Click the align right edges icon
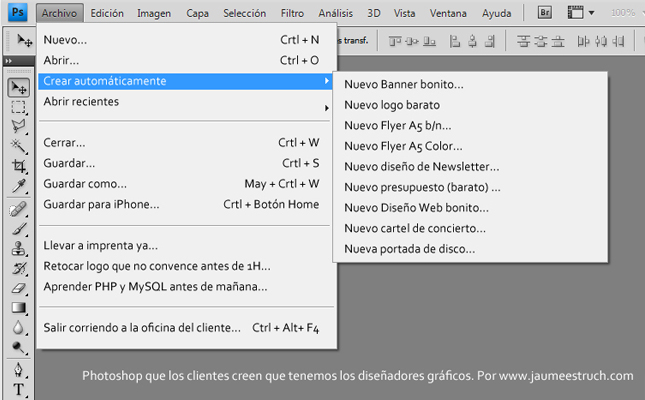Viewport: 645px width, 400px height. (x=490, y=41)
